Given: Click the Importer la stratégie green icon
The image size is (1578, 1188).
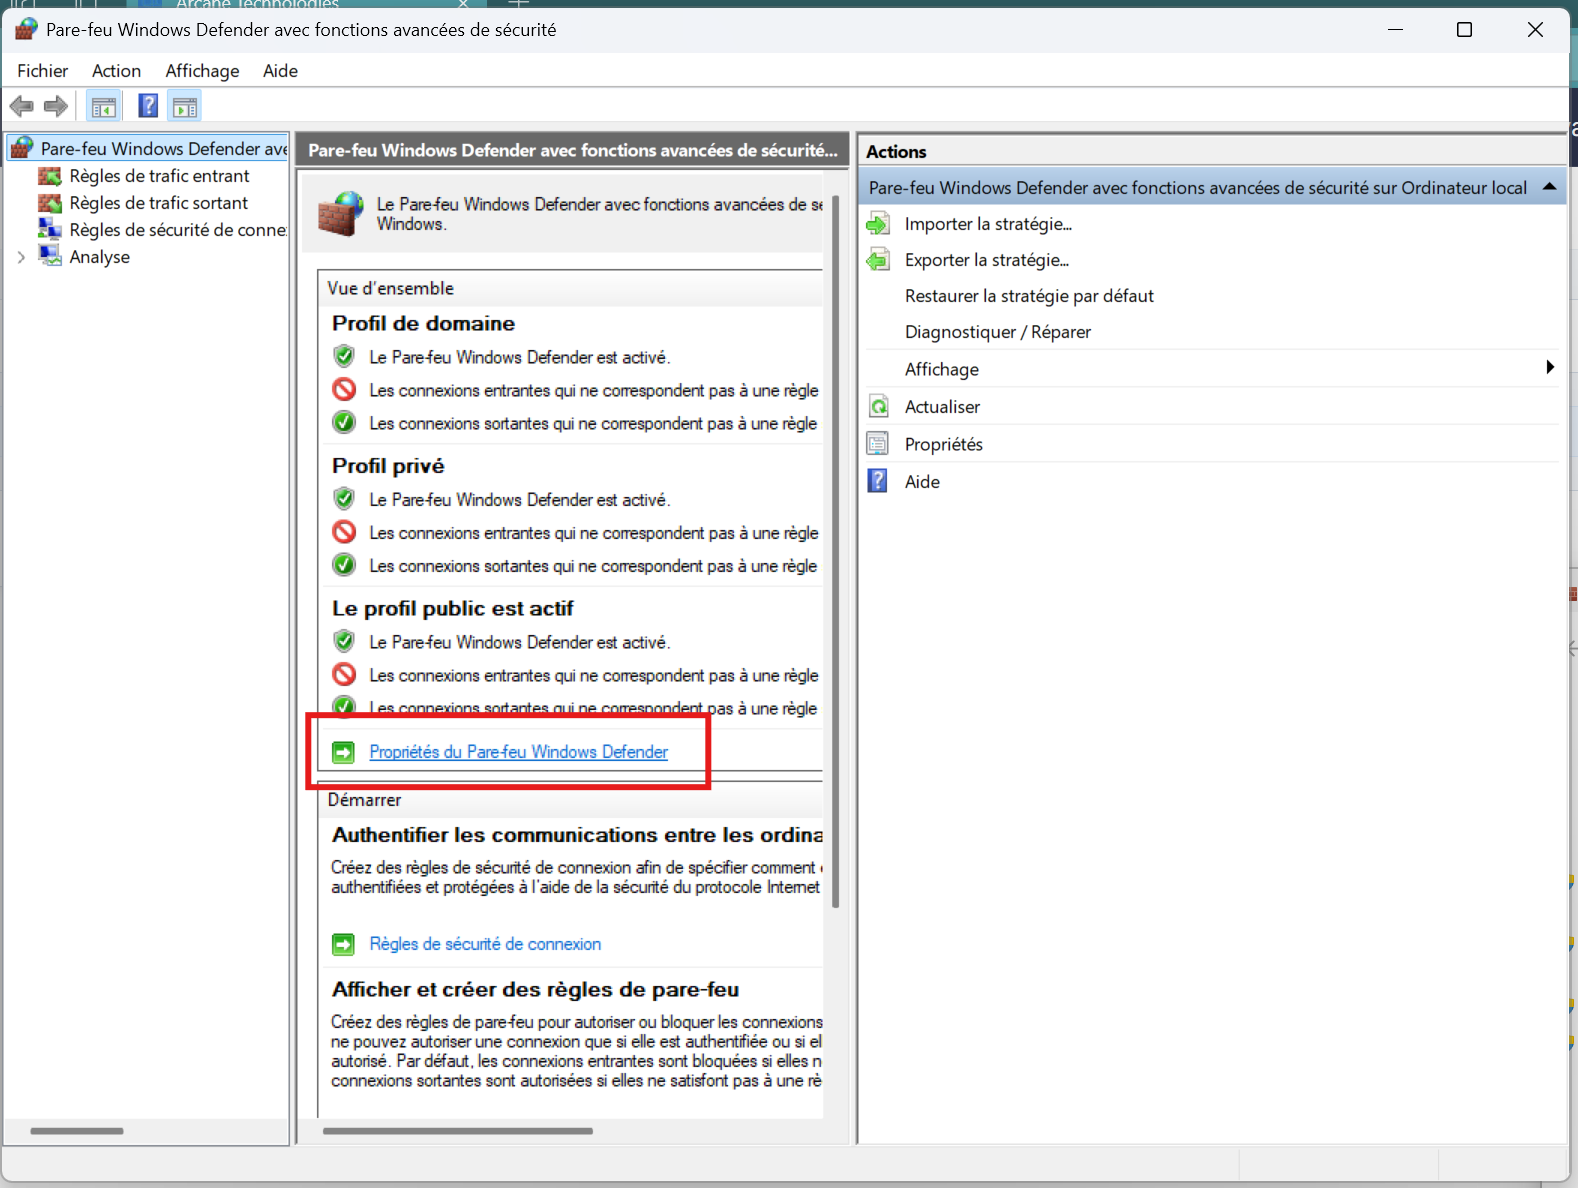Looking at the screenshot, I should [878, 224].
